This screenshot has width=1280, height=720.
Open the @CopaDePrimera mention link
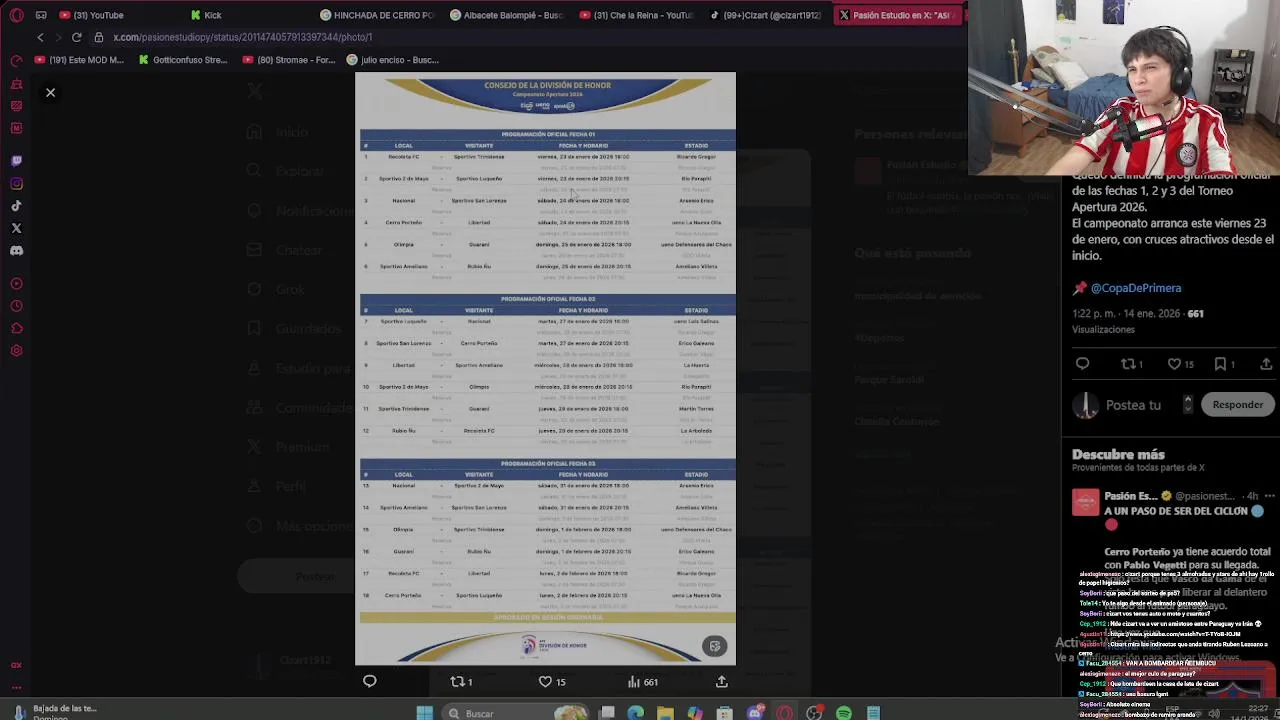[x=1136, y=288]
